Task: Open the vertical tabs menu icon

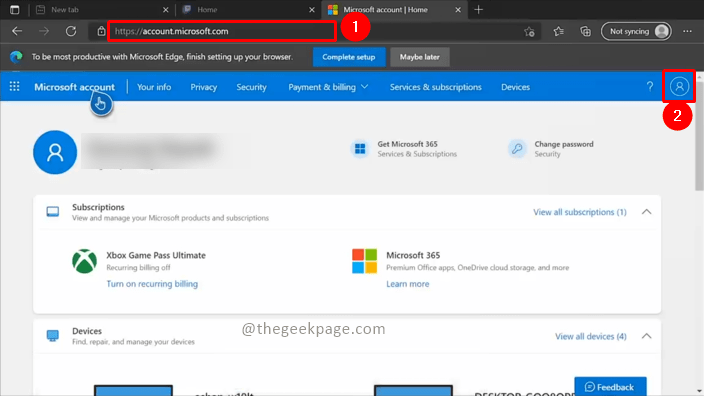Action: [x=14, y=9]
